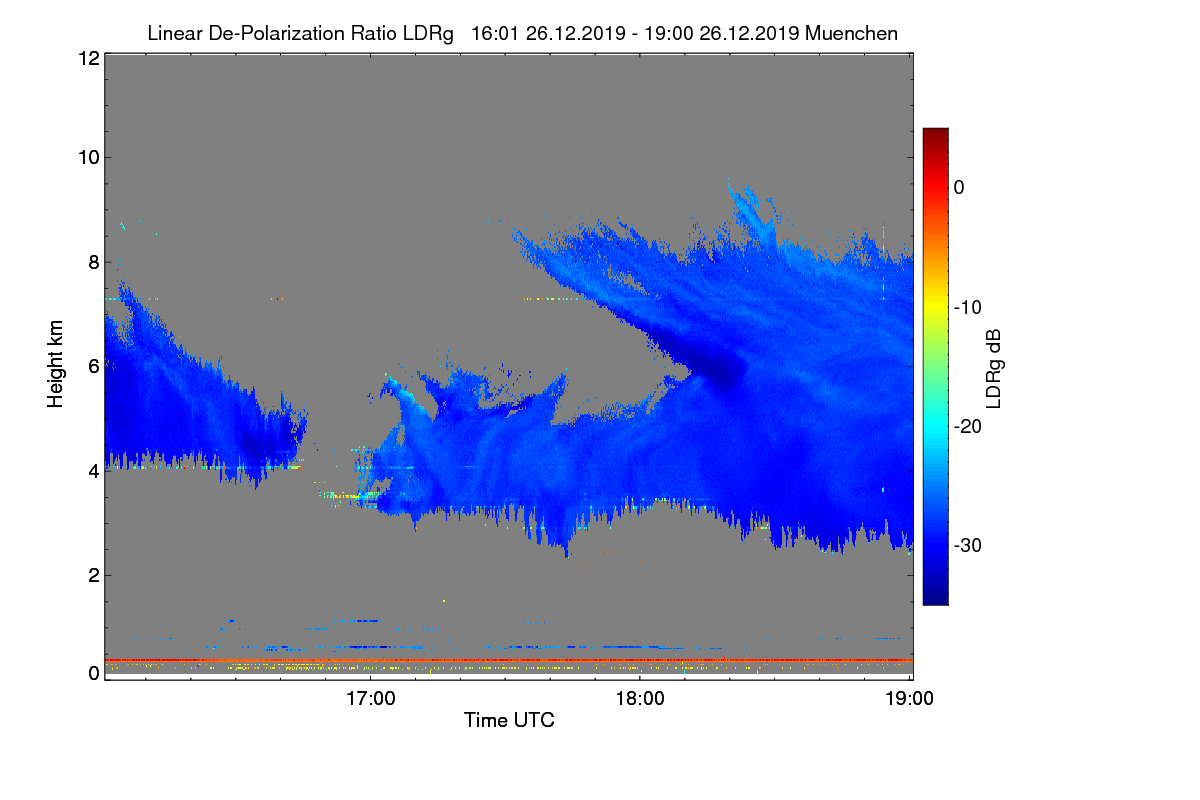This screenshot has height=800, width=1200.
Task: Click the '6' height axis label
Action: click(93, 366)
